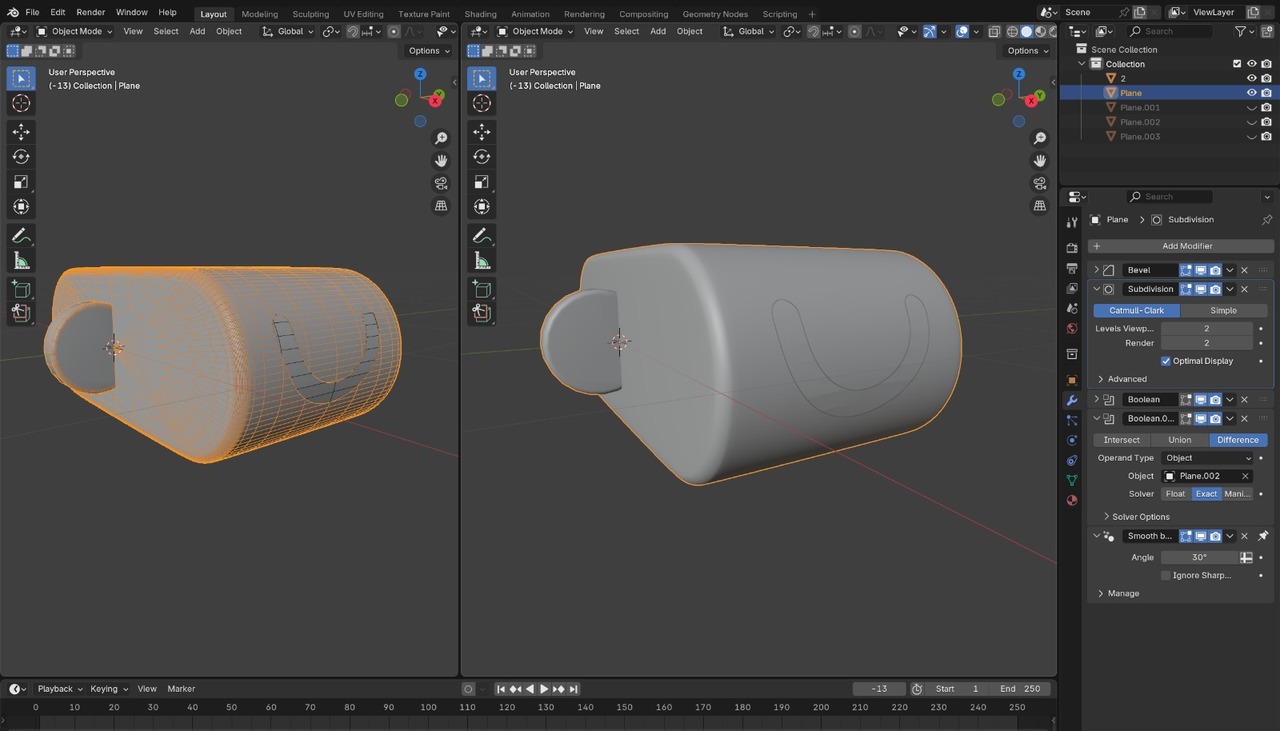Click the End frame field in timeline
Screen dimensions: 1280x731
tap(1021, 689)
